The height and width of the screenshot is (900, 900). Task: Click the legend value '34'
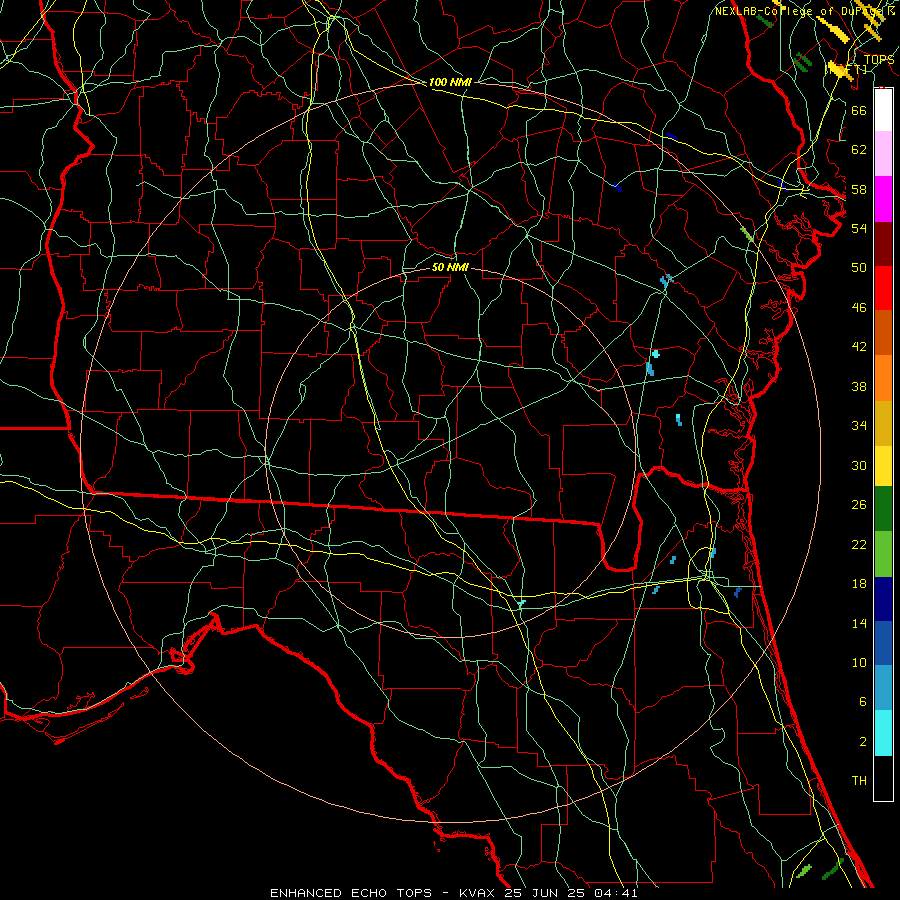(859, 426)
